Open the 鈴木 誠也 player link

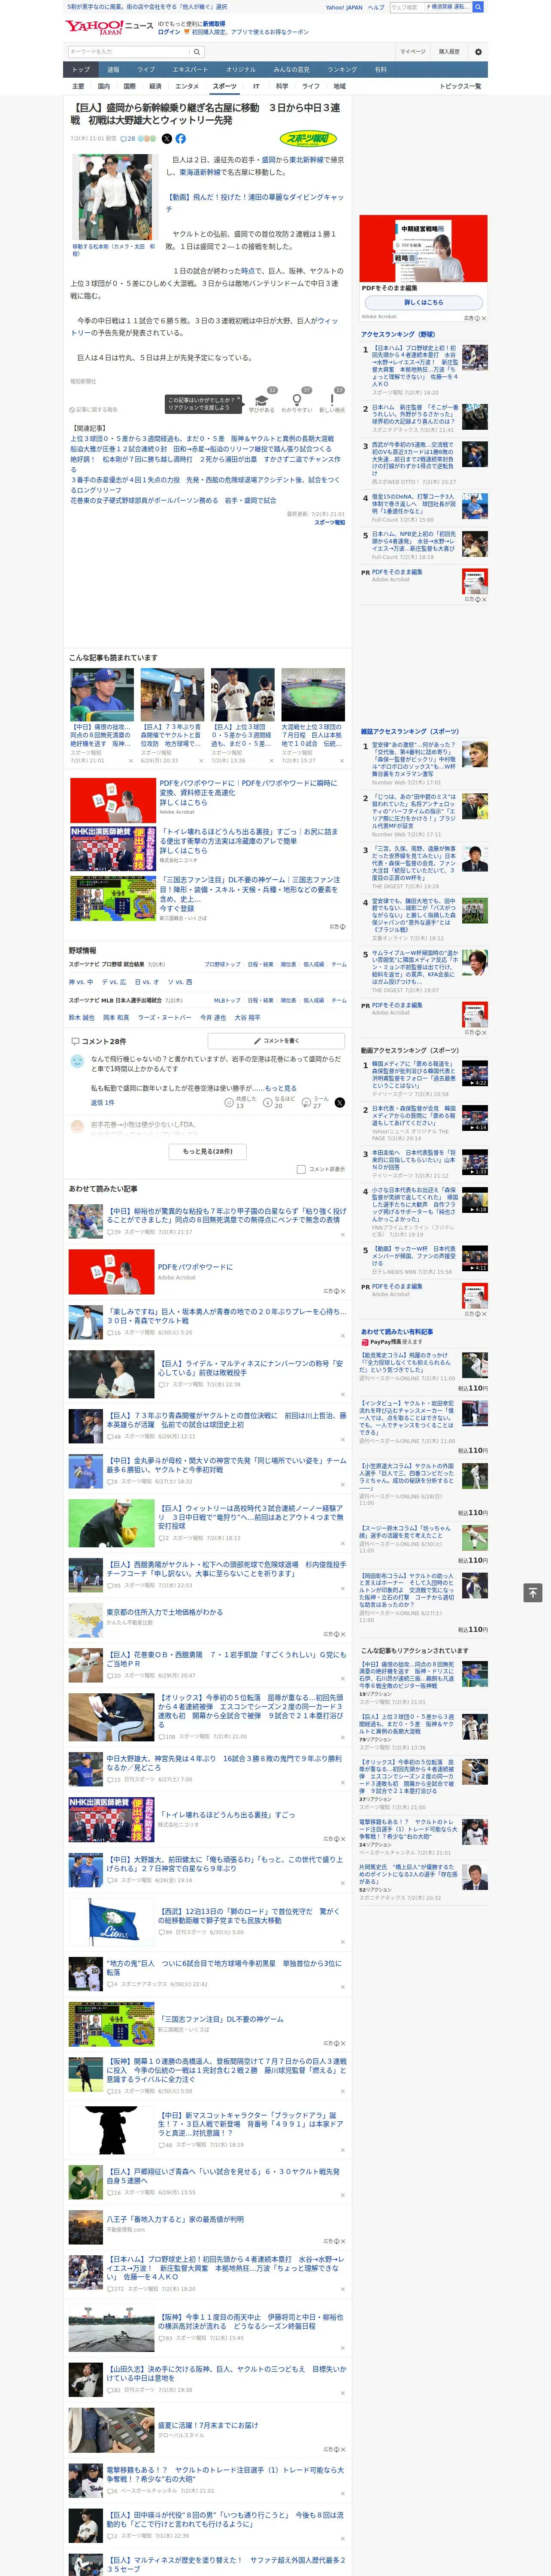point(82,1017)
